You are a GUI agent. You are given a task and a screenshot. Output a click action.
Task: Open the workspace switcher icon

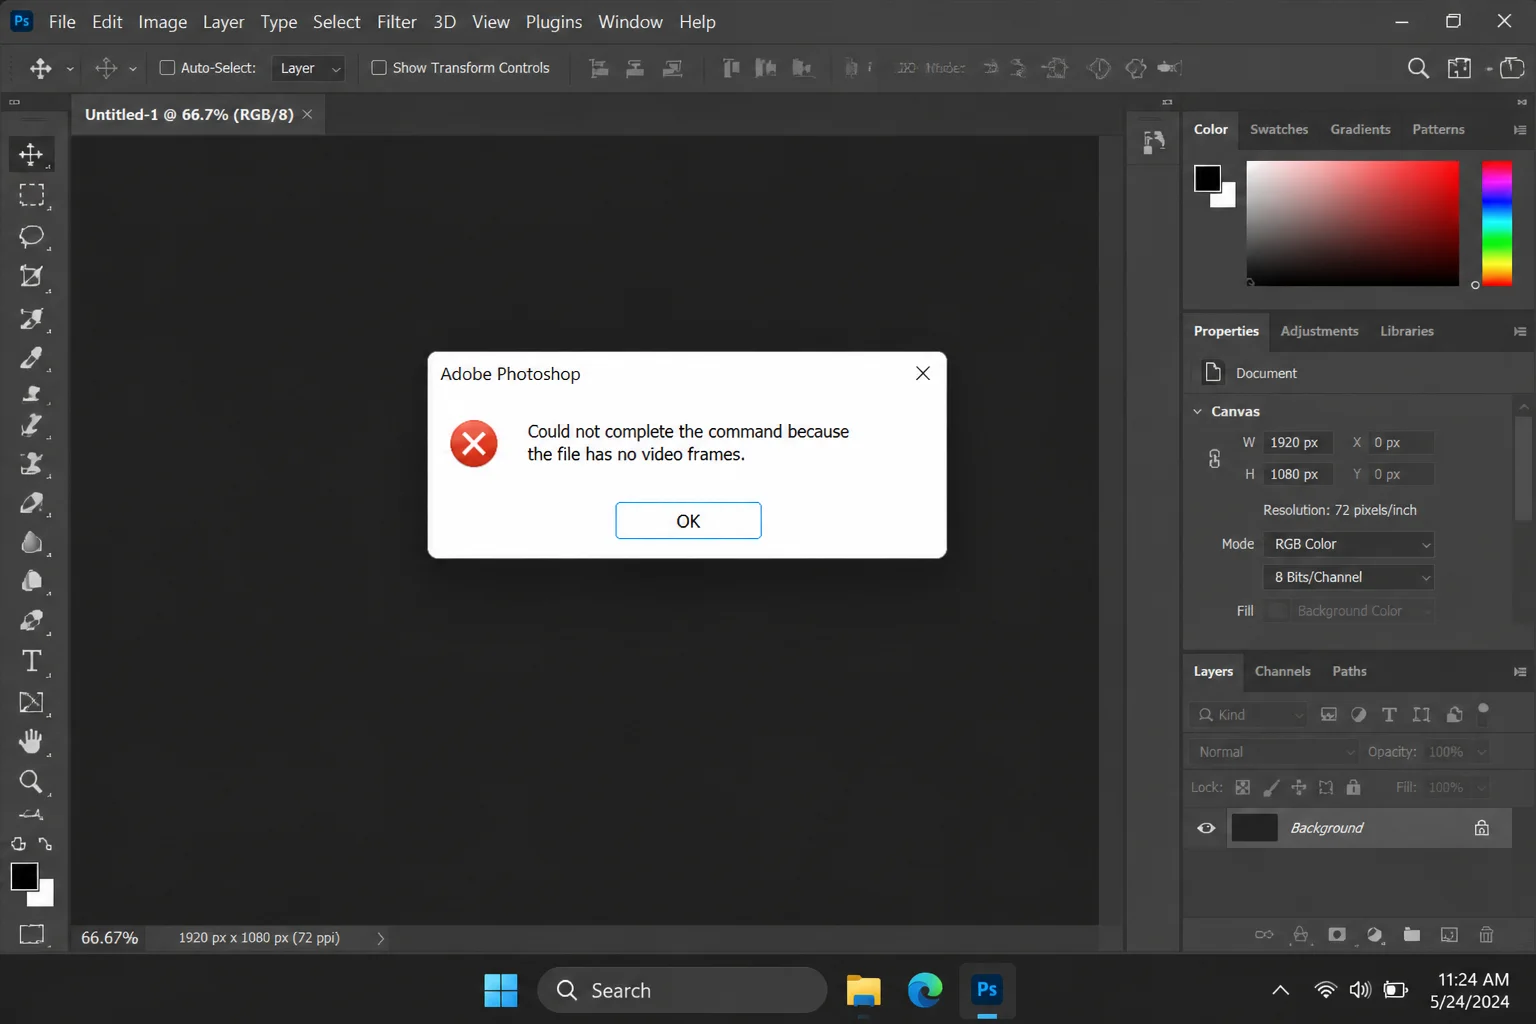pos(1460,68)
